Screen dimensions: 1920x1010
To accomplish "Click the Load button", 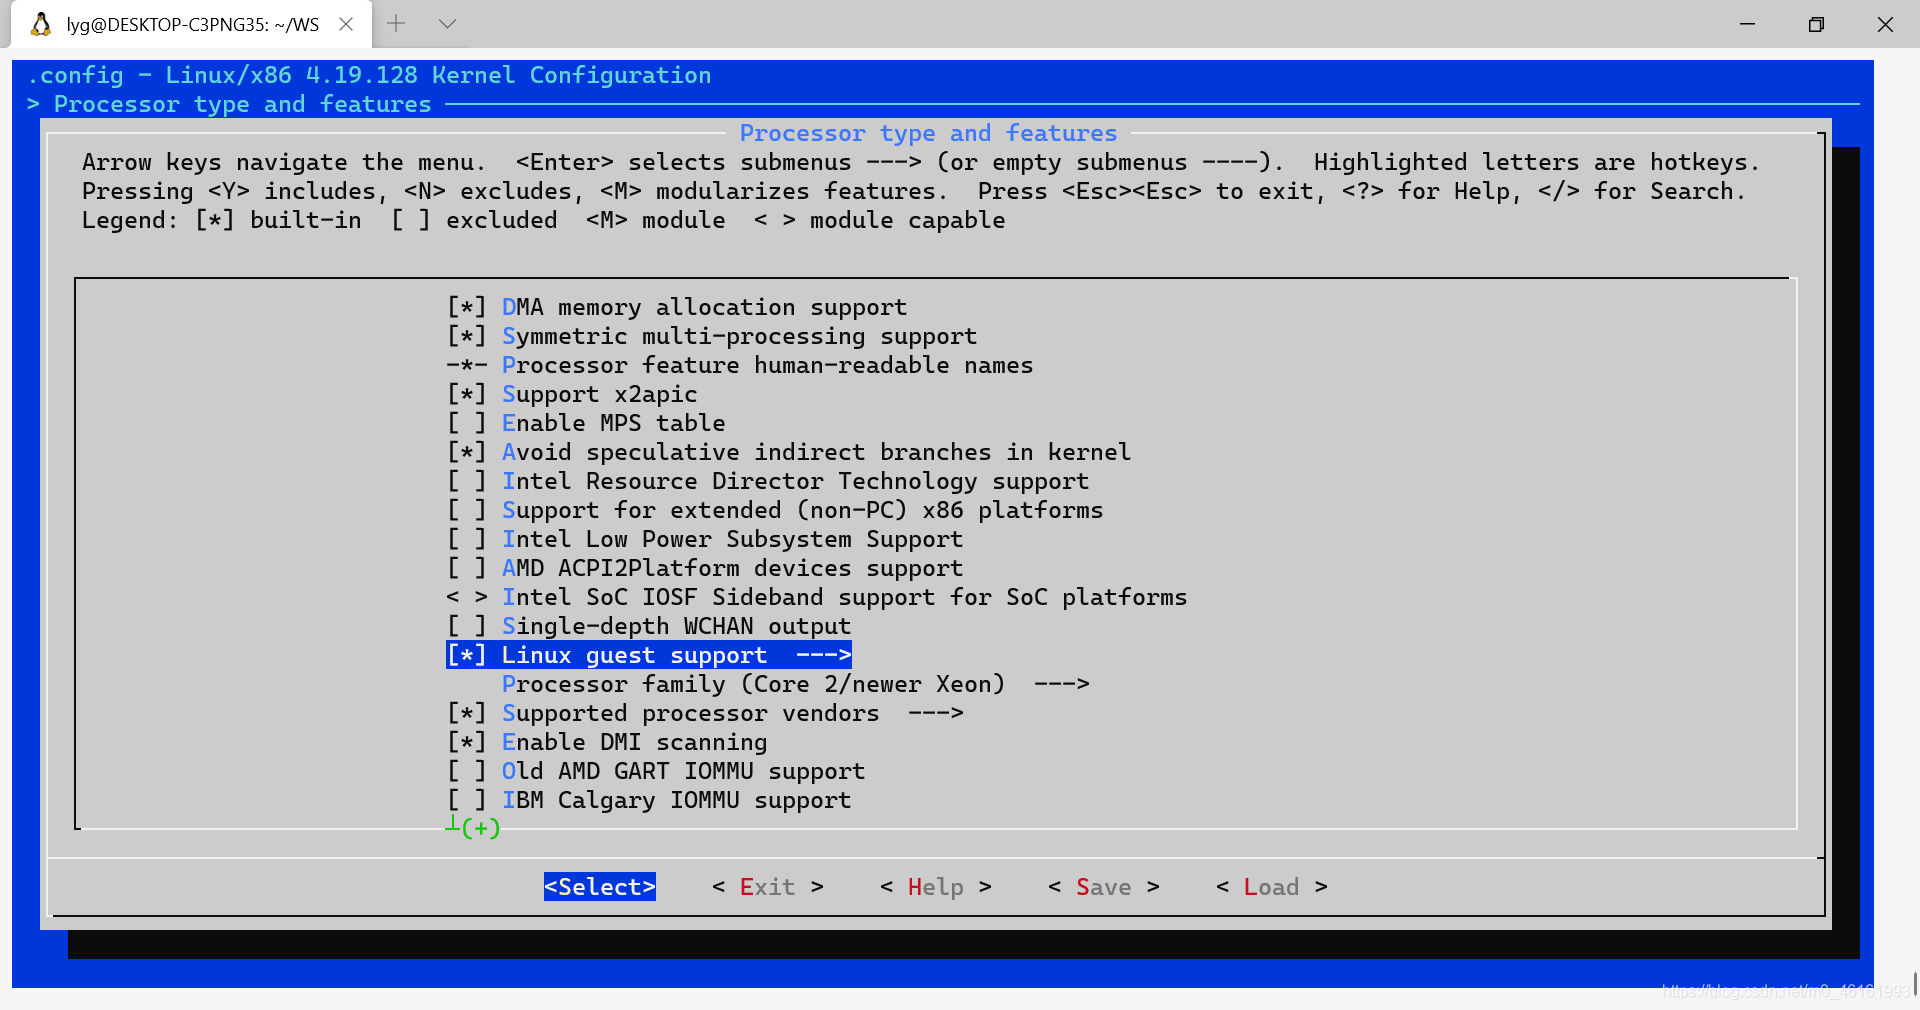I will pyautogui.click(x=1272, y=887).
